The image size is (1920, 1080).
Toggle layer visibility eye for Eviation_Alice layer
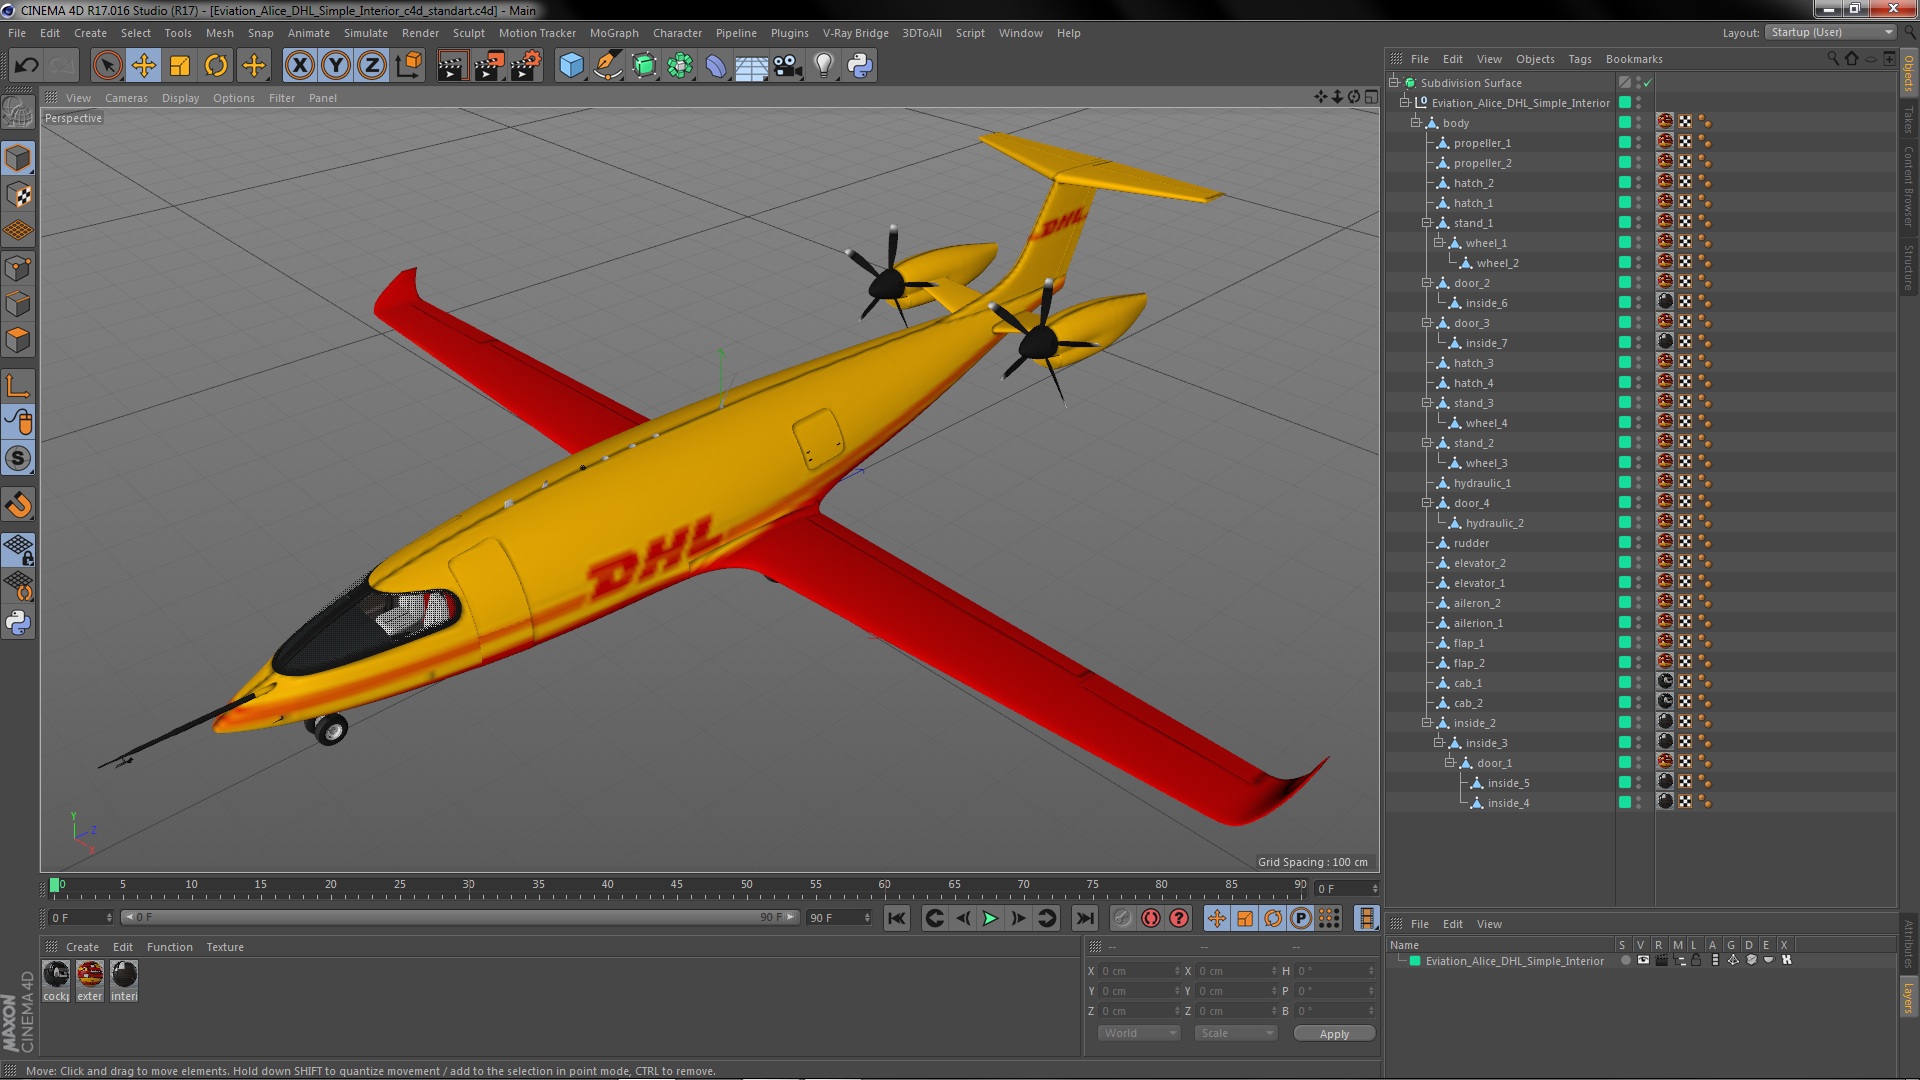pyautogui.click(x=1643, y=960)
